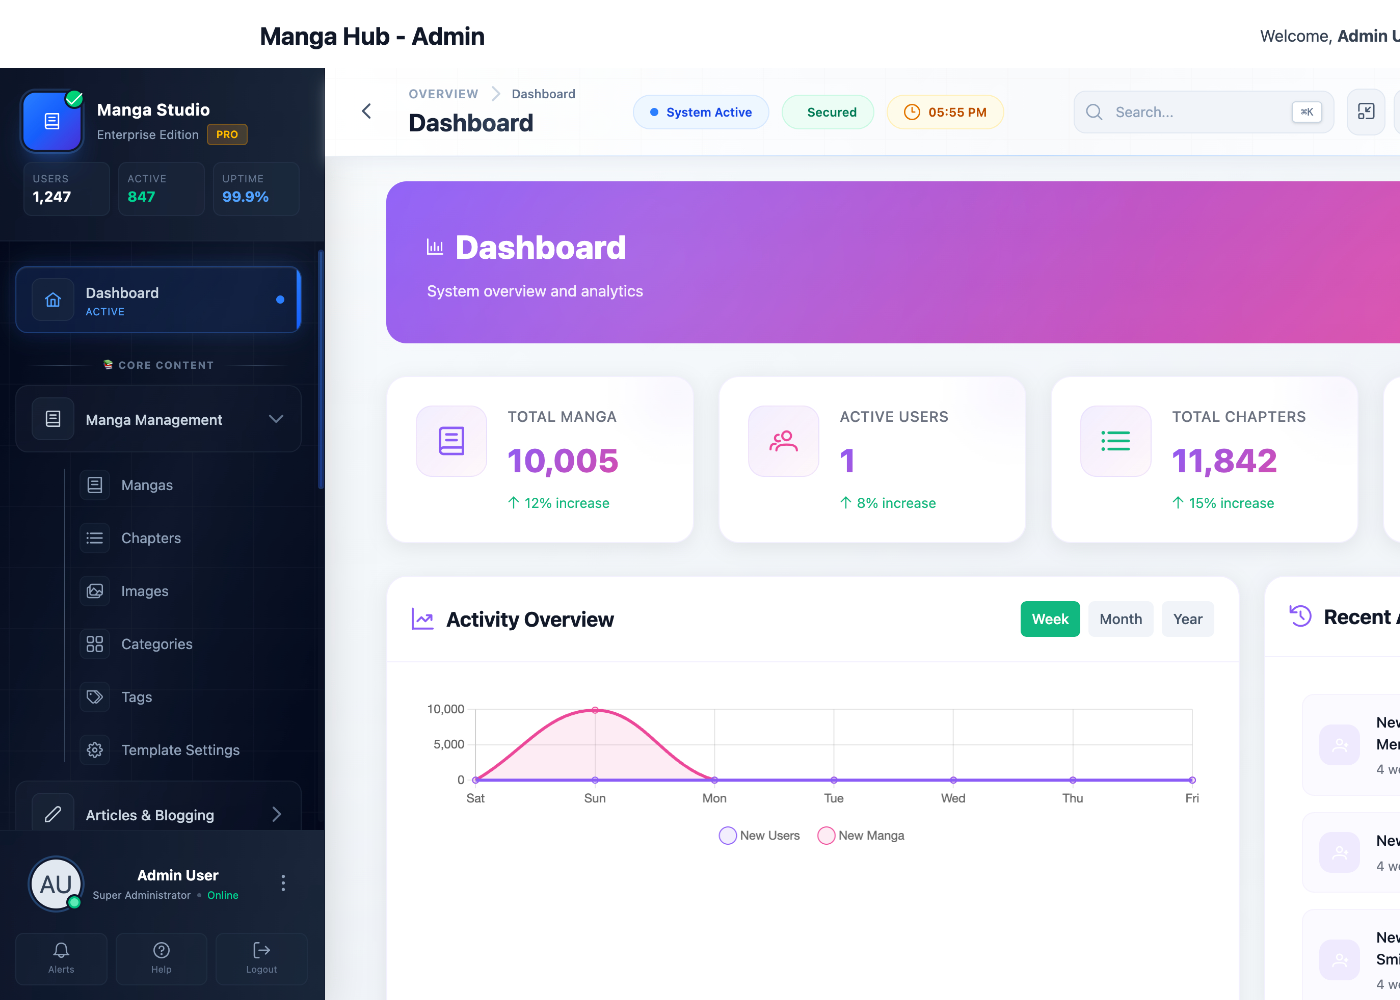This screenshot has width=1400, height=1000.
Task: Click the Recent activity history icon
Action: (1300, 616)
